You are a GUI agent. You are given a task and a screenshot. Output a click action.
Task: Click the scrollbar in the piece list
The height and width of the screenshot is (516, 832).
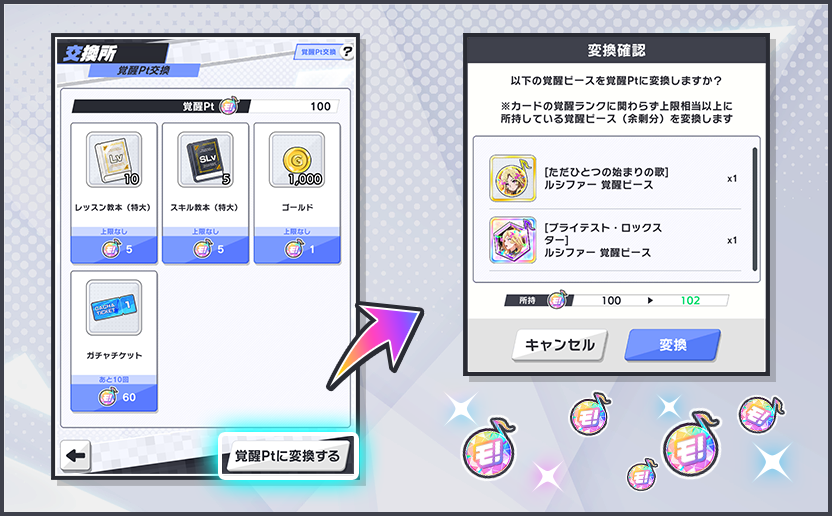pyautogui.click(x=755, y=210)
